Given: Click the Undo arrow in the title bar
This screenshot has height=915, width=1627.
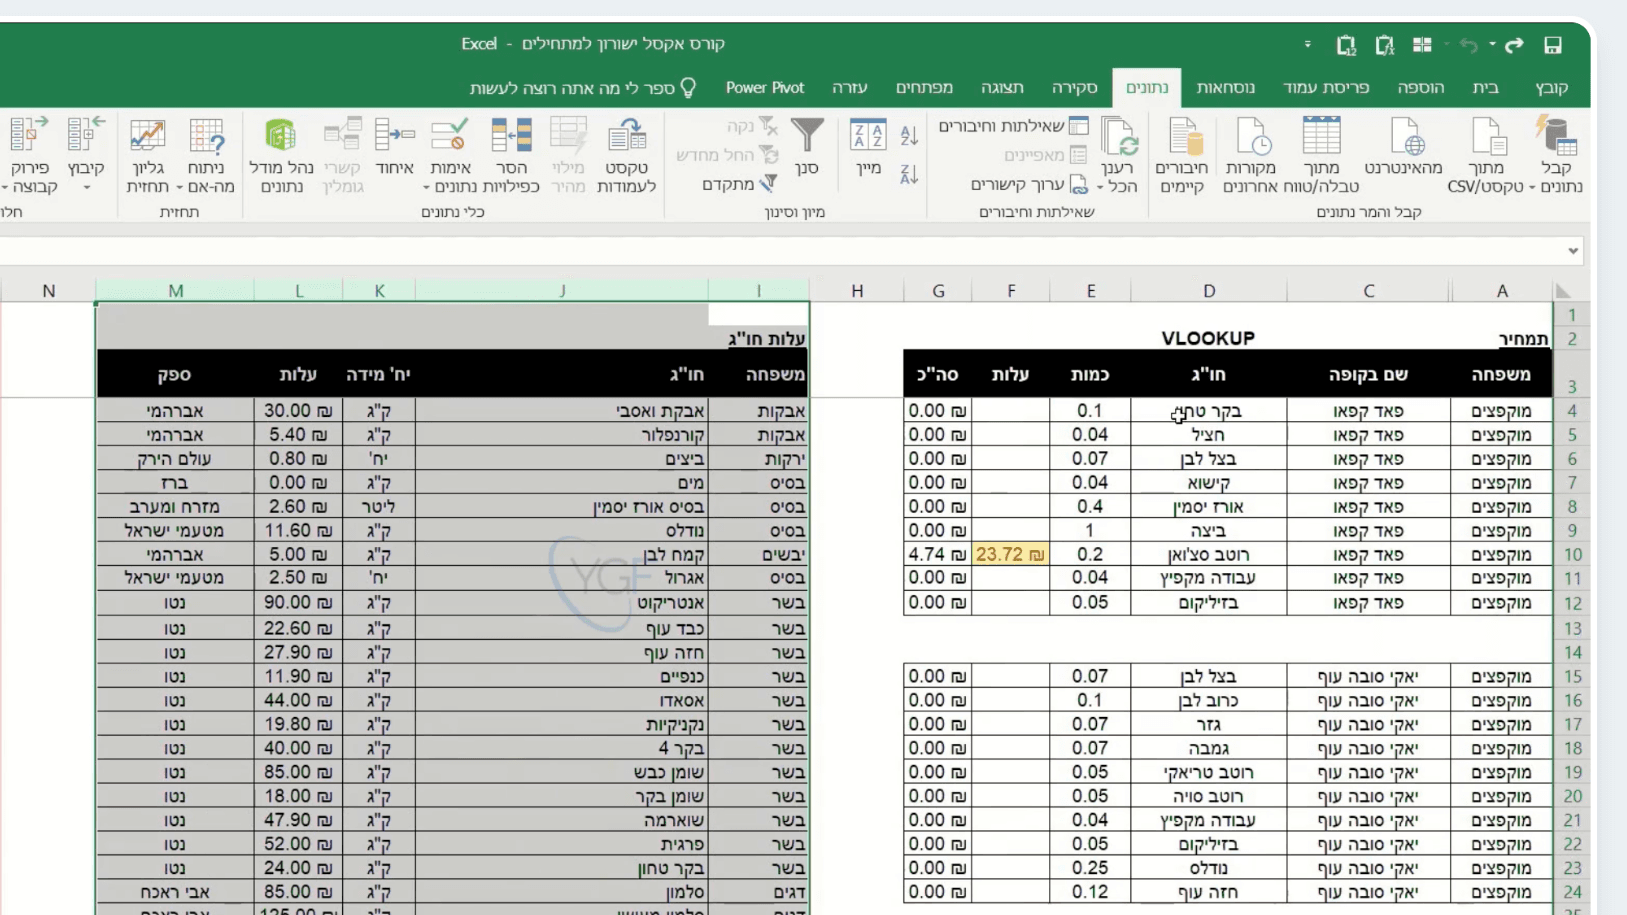Looking at the screenshot, I should click(1468, 45).
